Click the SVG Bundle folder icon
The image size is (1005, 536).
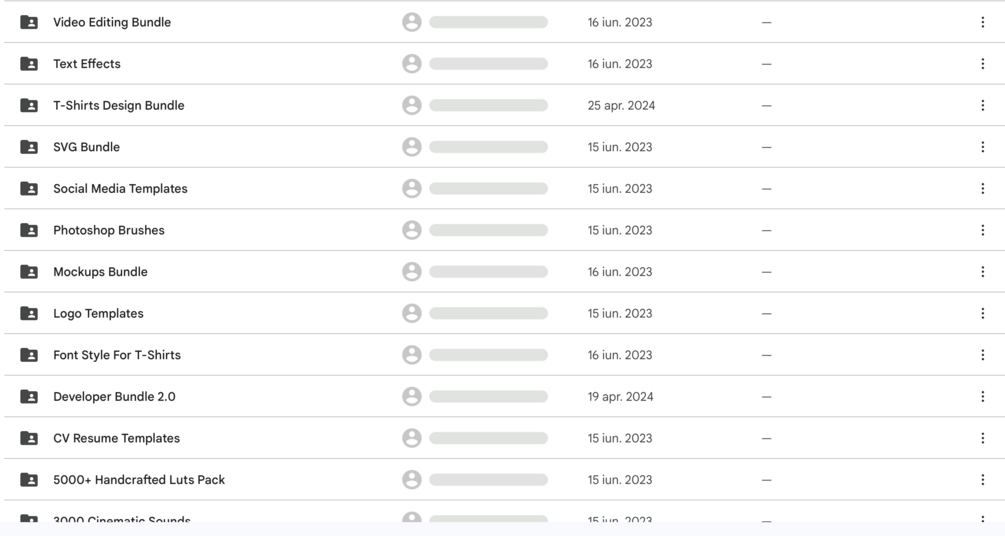29,147
